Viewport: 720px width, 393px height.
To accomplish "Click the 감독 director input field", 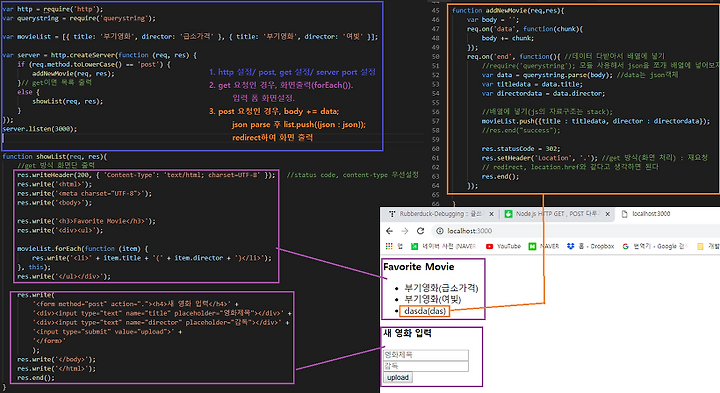I will click(426, 366).
